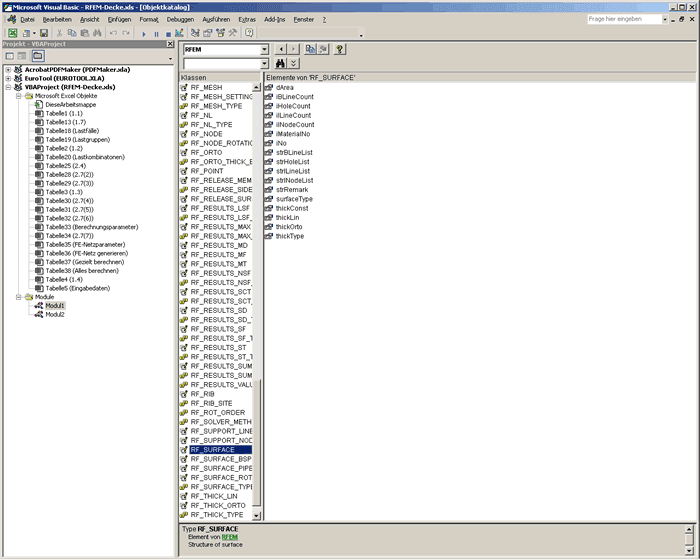The image size is (700, 560).
Task: Open the insert object dropdown arrow
Action: [34, 33]
